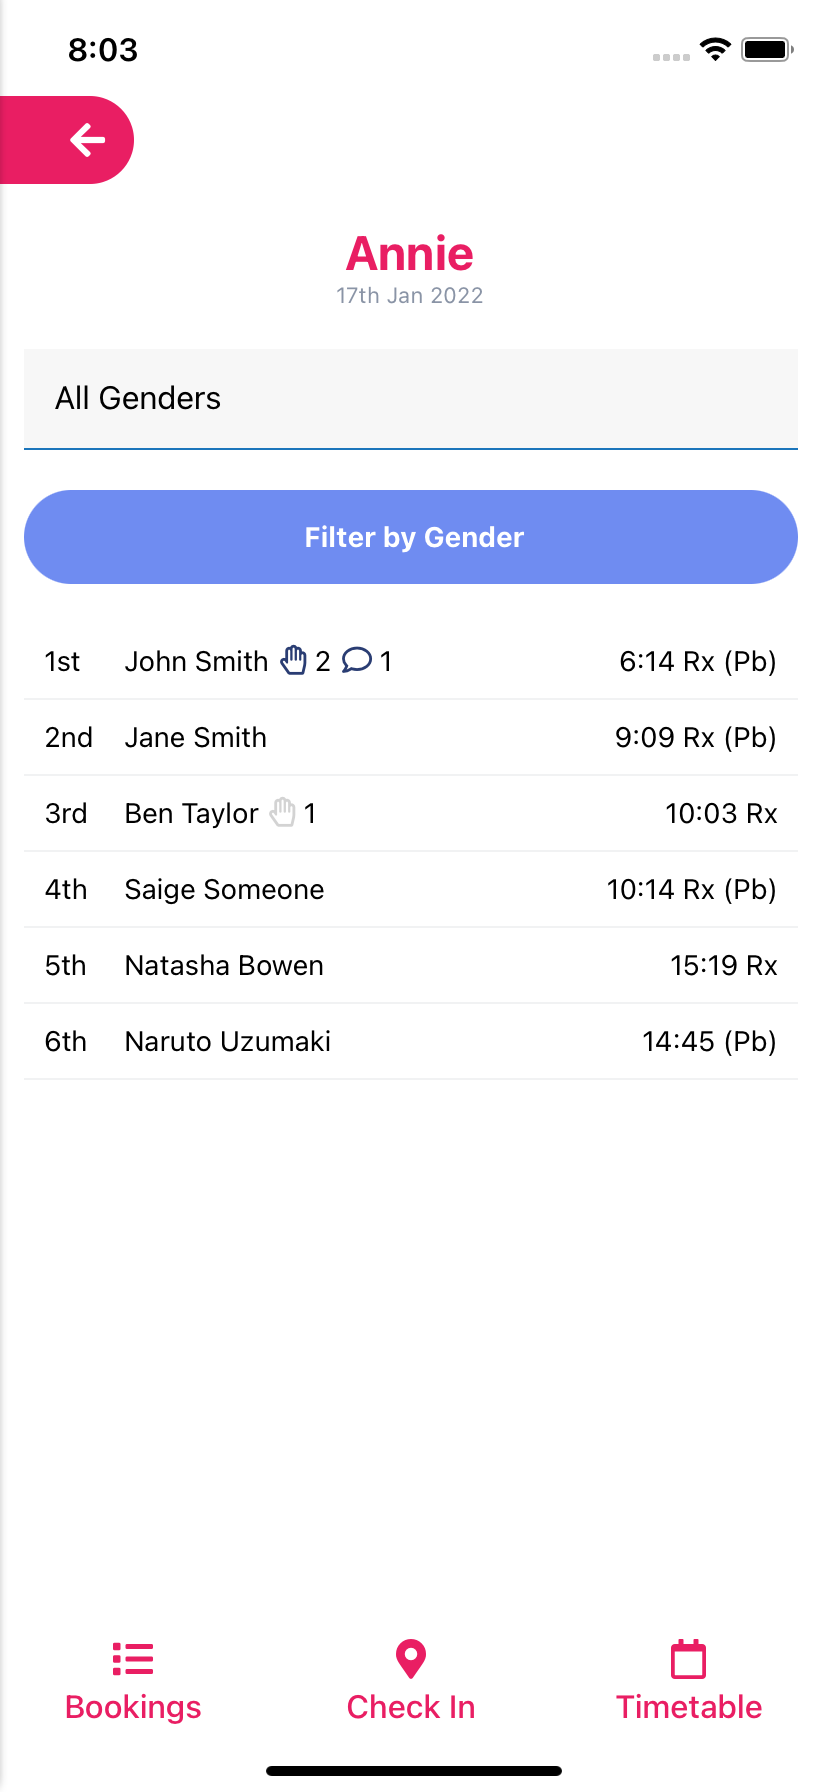Tap the Annie page title
828x1792 pixels.
point(410,254)
